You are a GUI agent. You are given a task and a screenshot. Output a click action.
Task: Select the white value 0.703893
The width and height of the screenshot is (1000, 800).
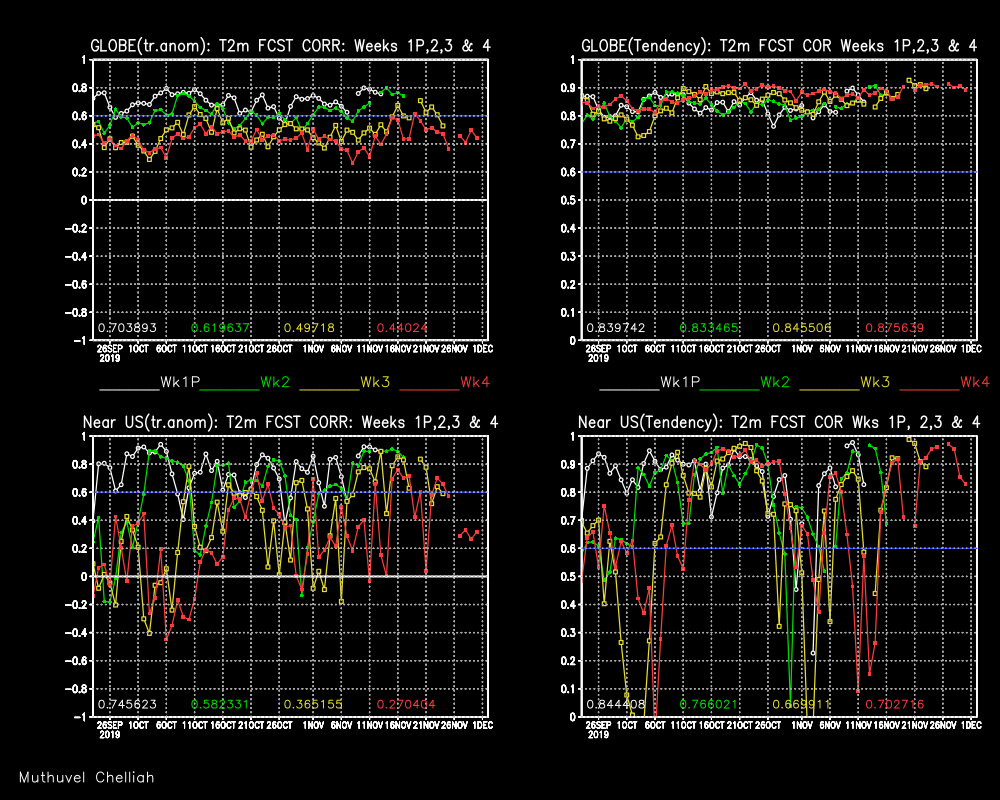pos(127,328)
